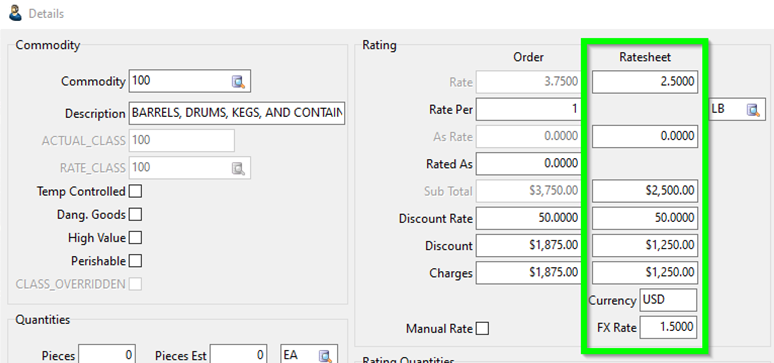Click the Commodity field containing 100
Image resolution: width=774 pixels, height=363 pixels.
click(190, 81)
